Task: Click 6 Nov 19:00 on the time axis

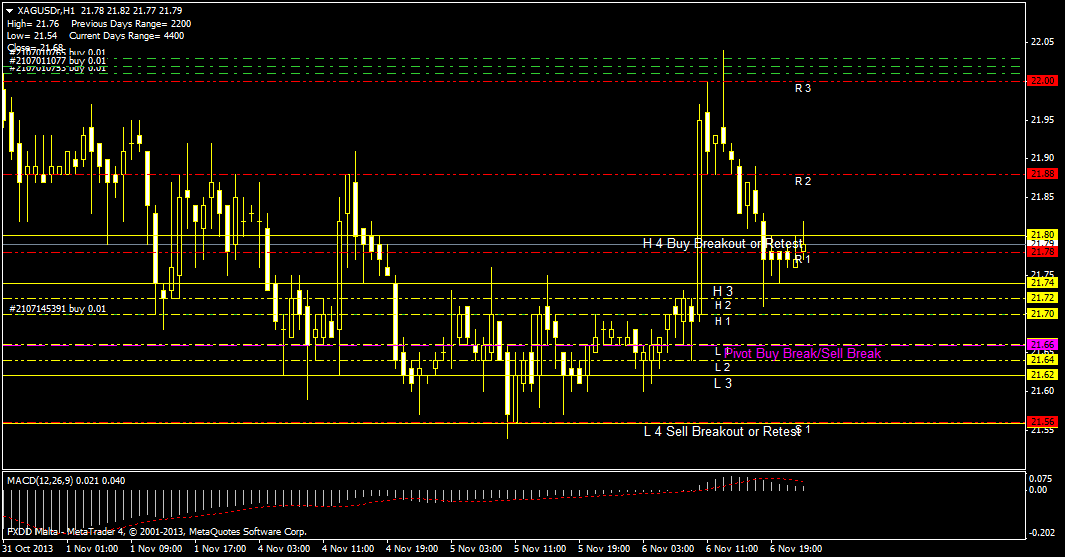Action: [x=796, y=549]
